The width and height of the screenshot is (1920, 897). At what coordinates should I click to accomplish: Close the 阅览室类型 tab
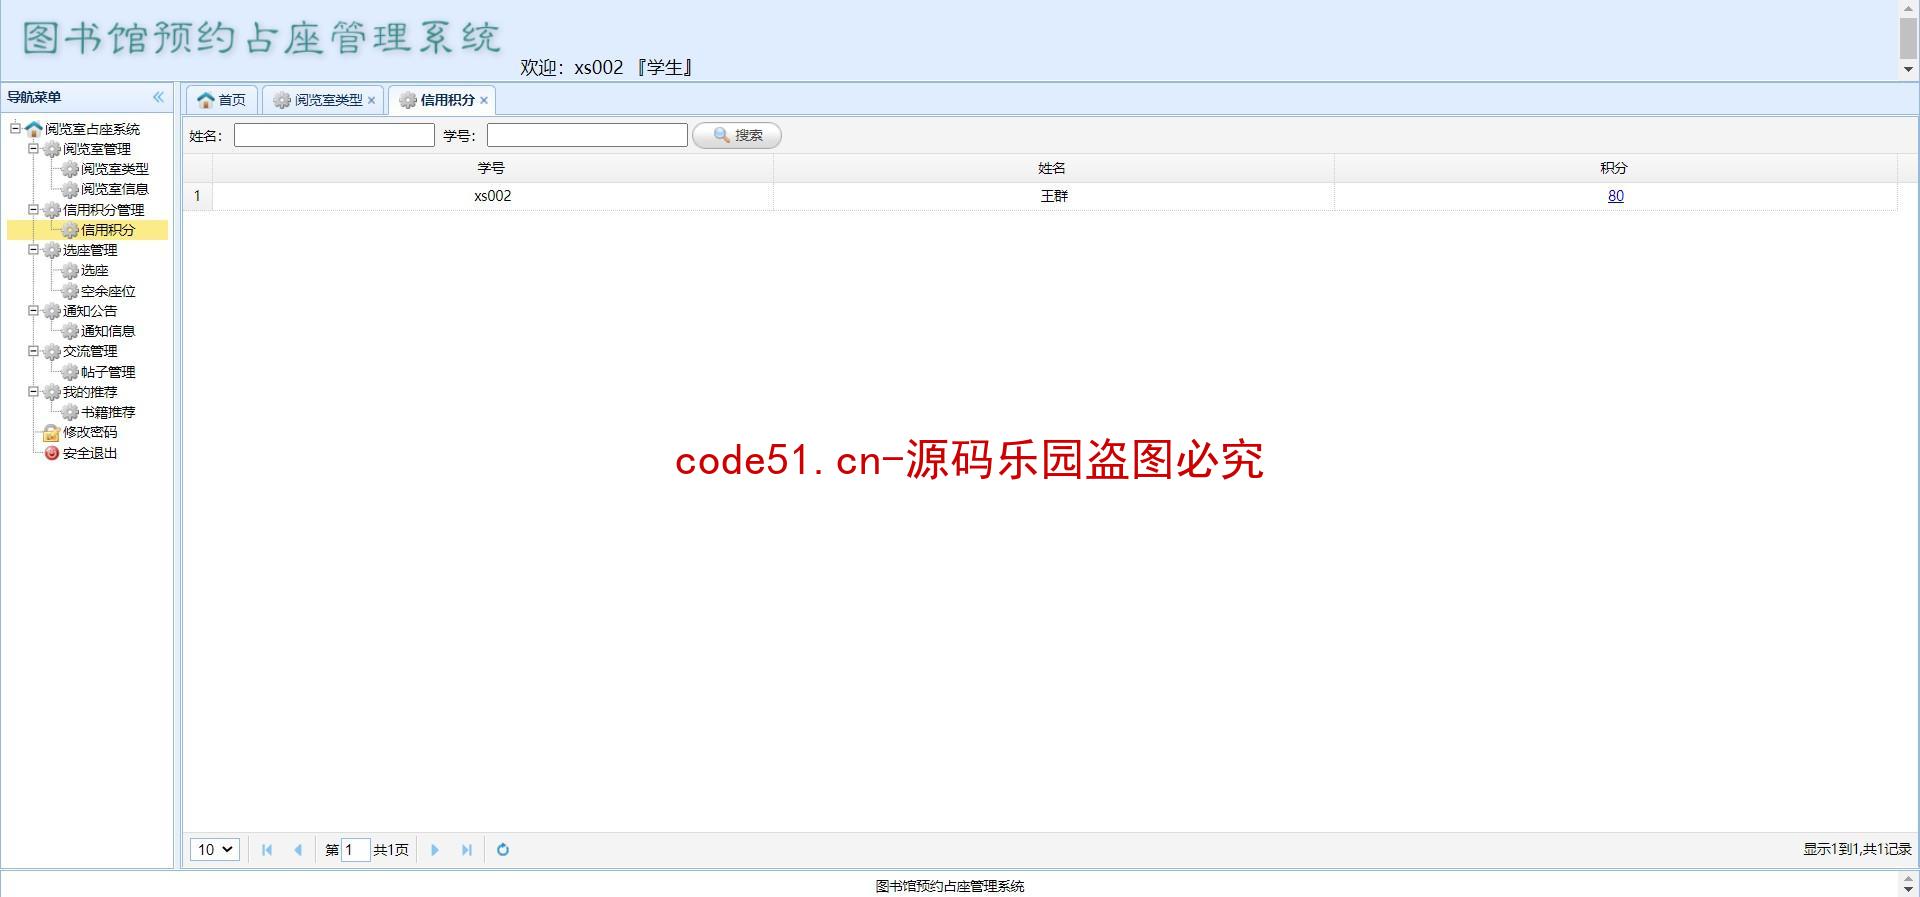click(371, 100)
